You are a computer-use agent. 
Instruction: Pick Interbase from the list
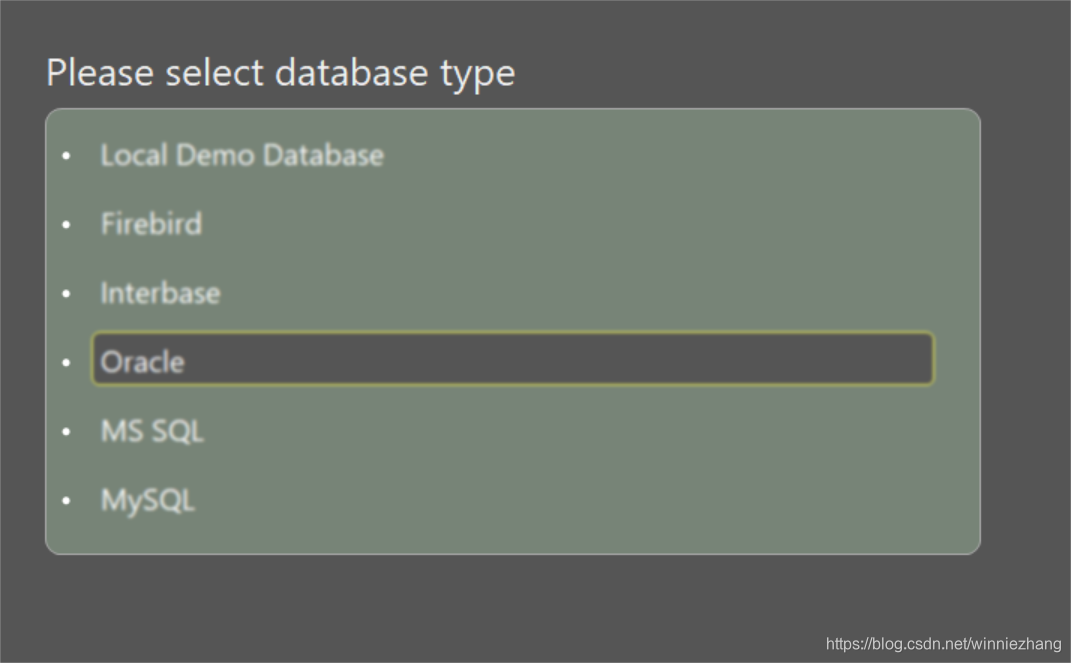tap(161, 293)
